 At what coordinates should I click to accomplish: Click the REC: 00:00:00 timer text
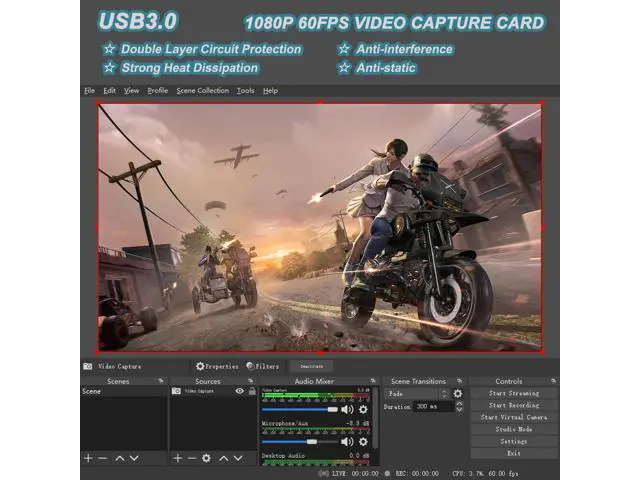click(417, 473)
